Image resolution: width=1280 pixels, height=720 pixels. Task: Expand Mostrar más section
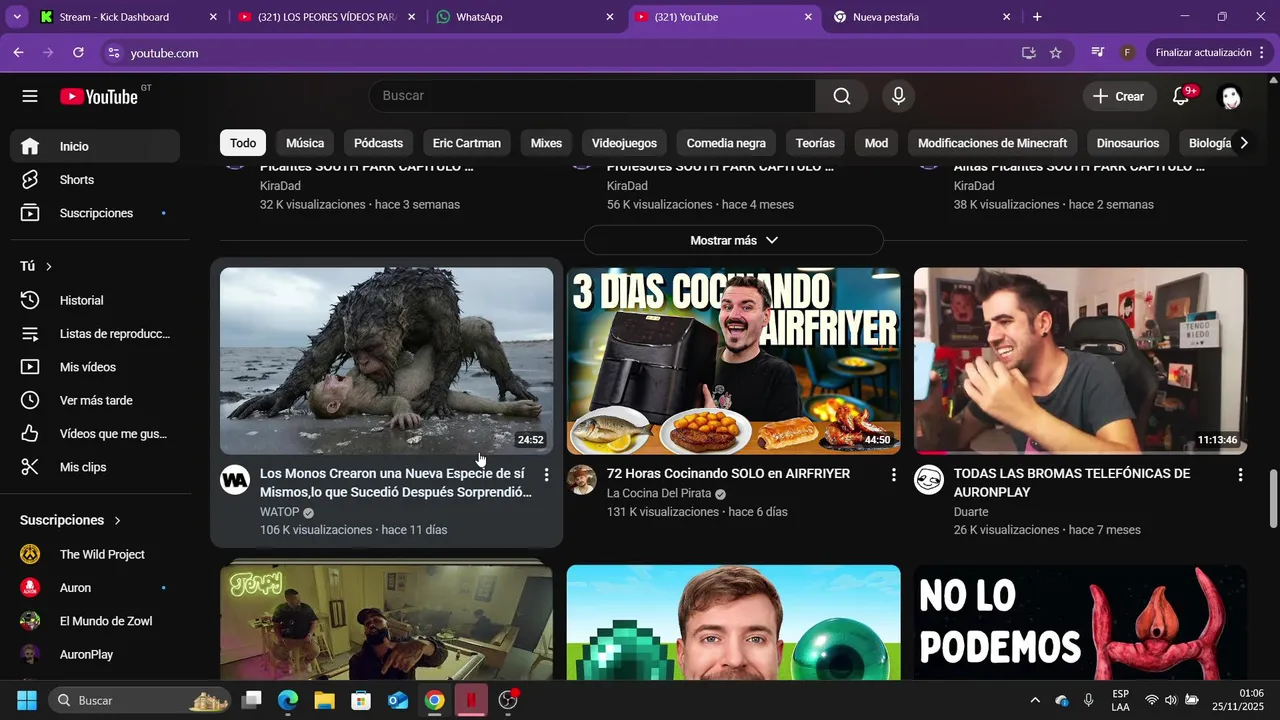734,240
